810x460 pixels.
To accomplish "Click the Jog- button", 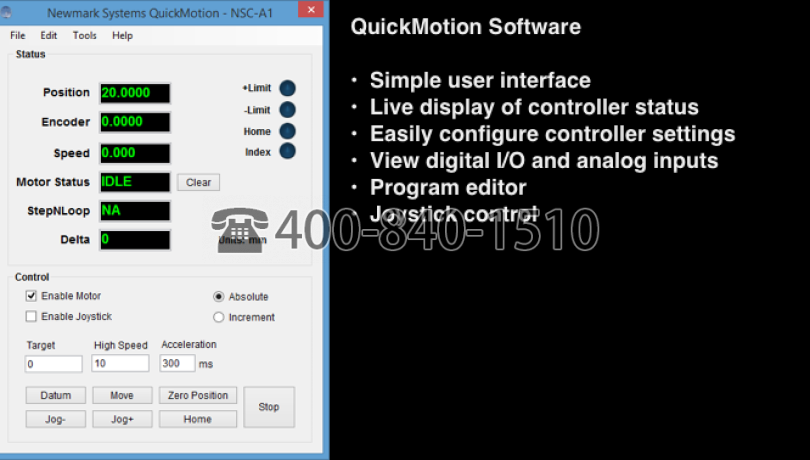I will [x=56, y=419].
